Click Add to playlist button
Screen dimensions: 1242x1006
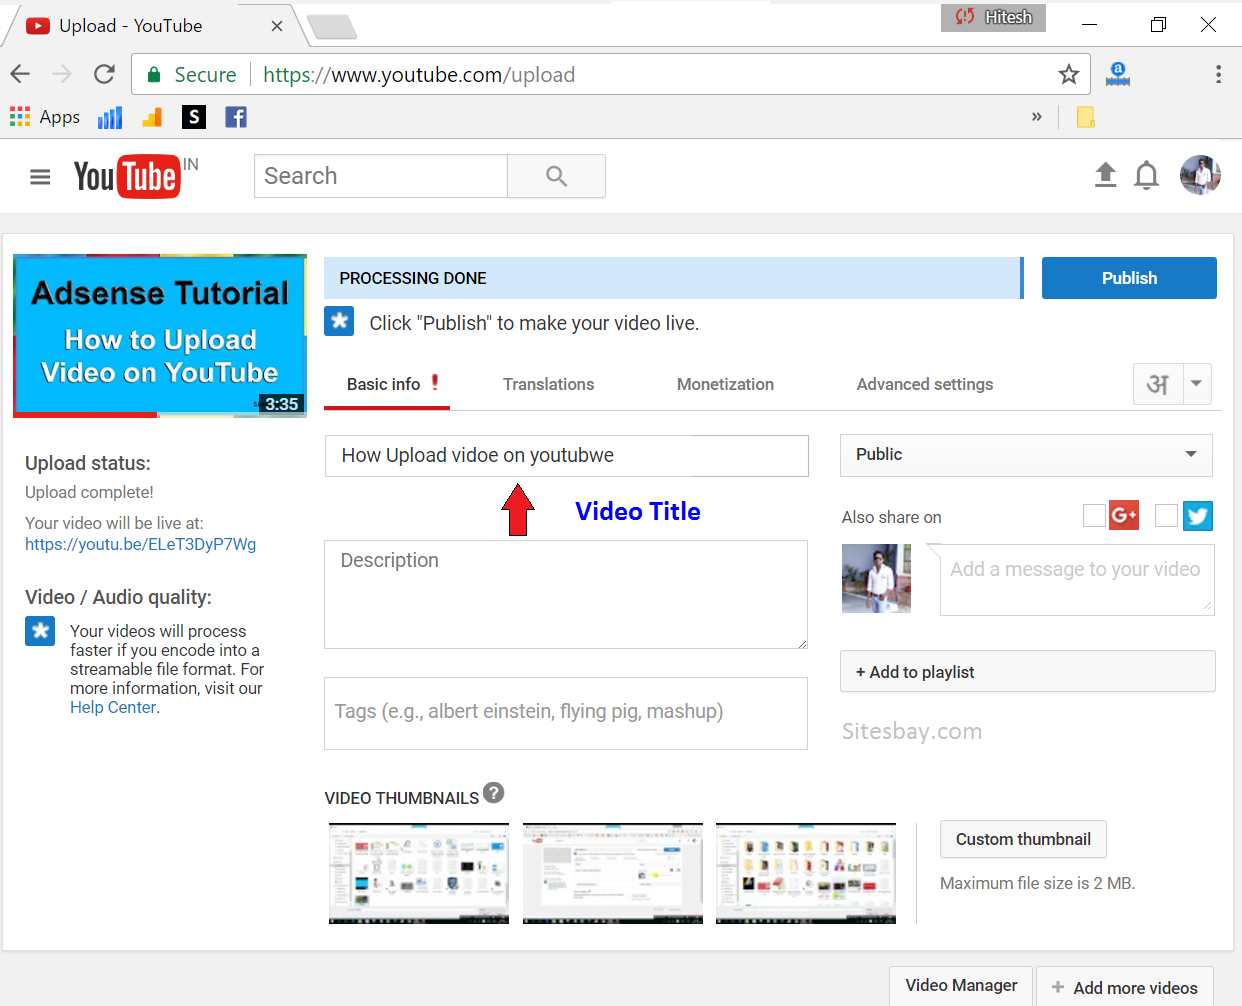point(1027,672)
